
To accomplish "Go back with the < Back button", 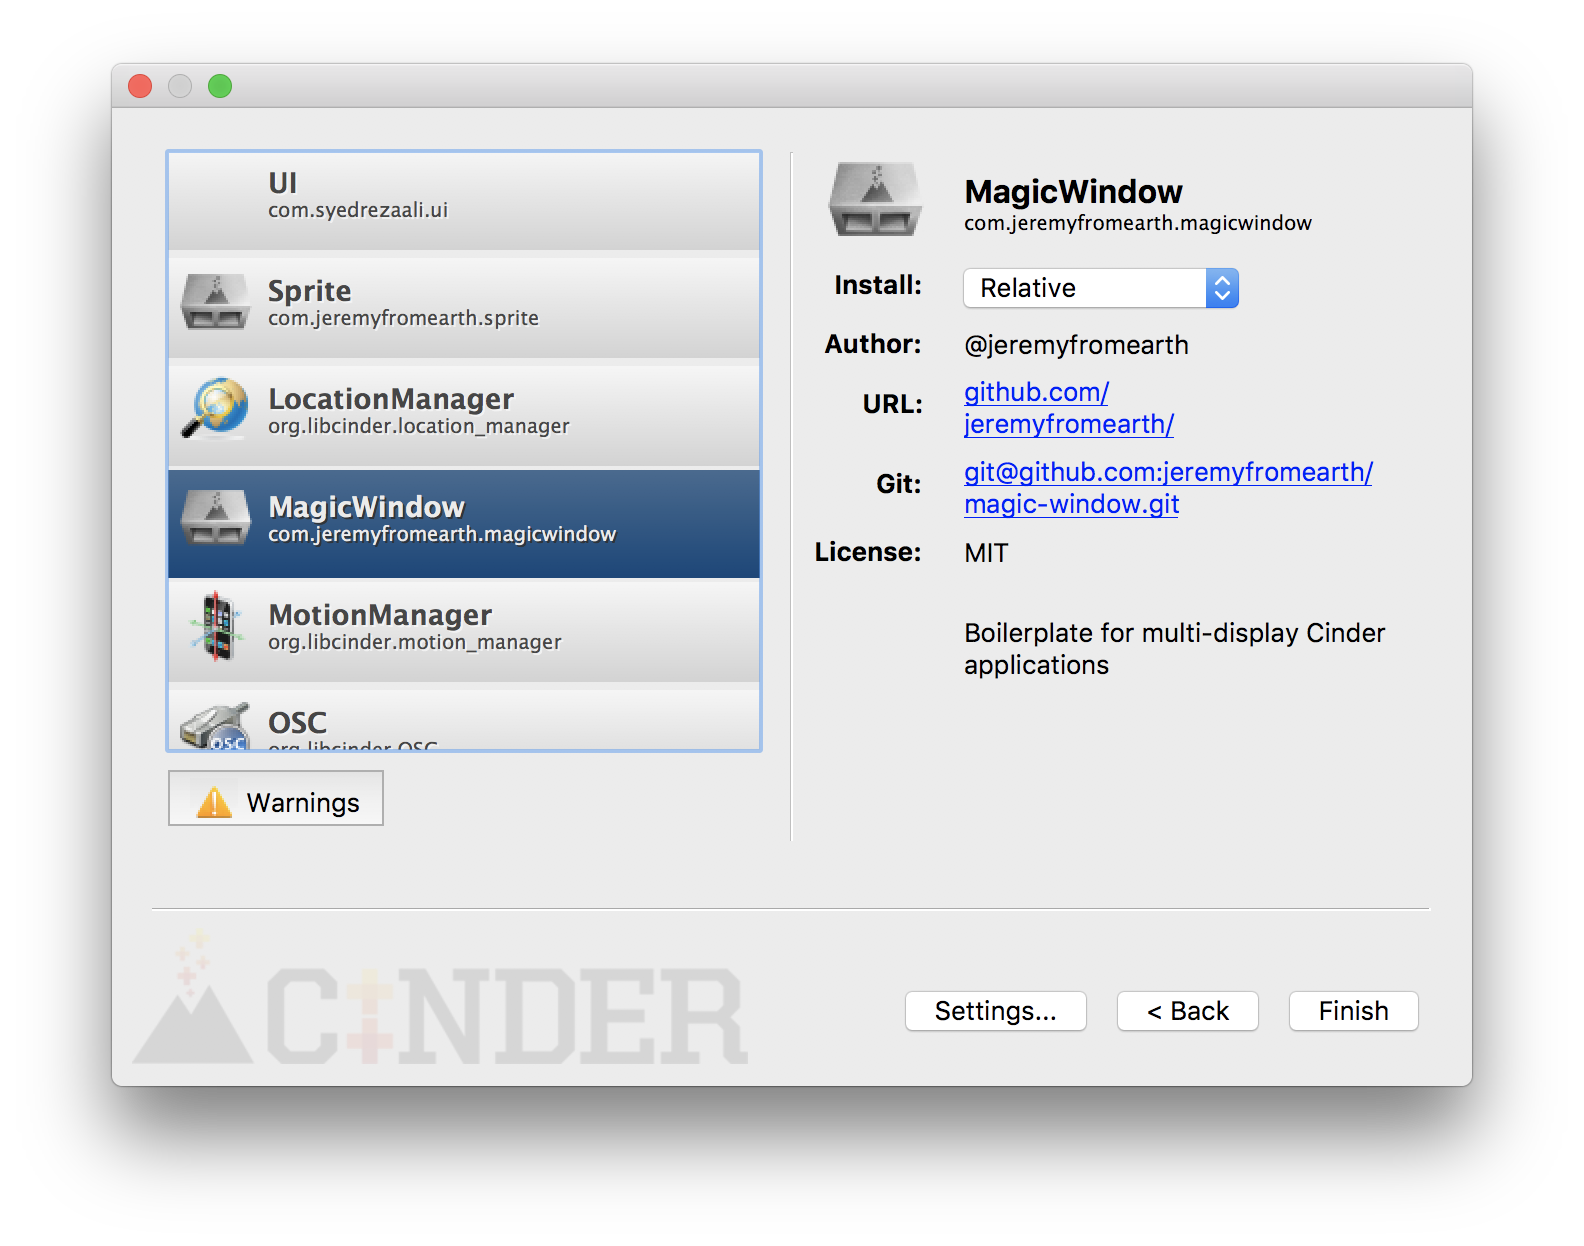I will pyautogui.click(x=1188, y=1011).
